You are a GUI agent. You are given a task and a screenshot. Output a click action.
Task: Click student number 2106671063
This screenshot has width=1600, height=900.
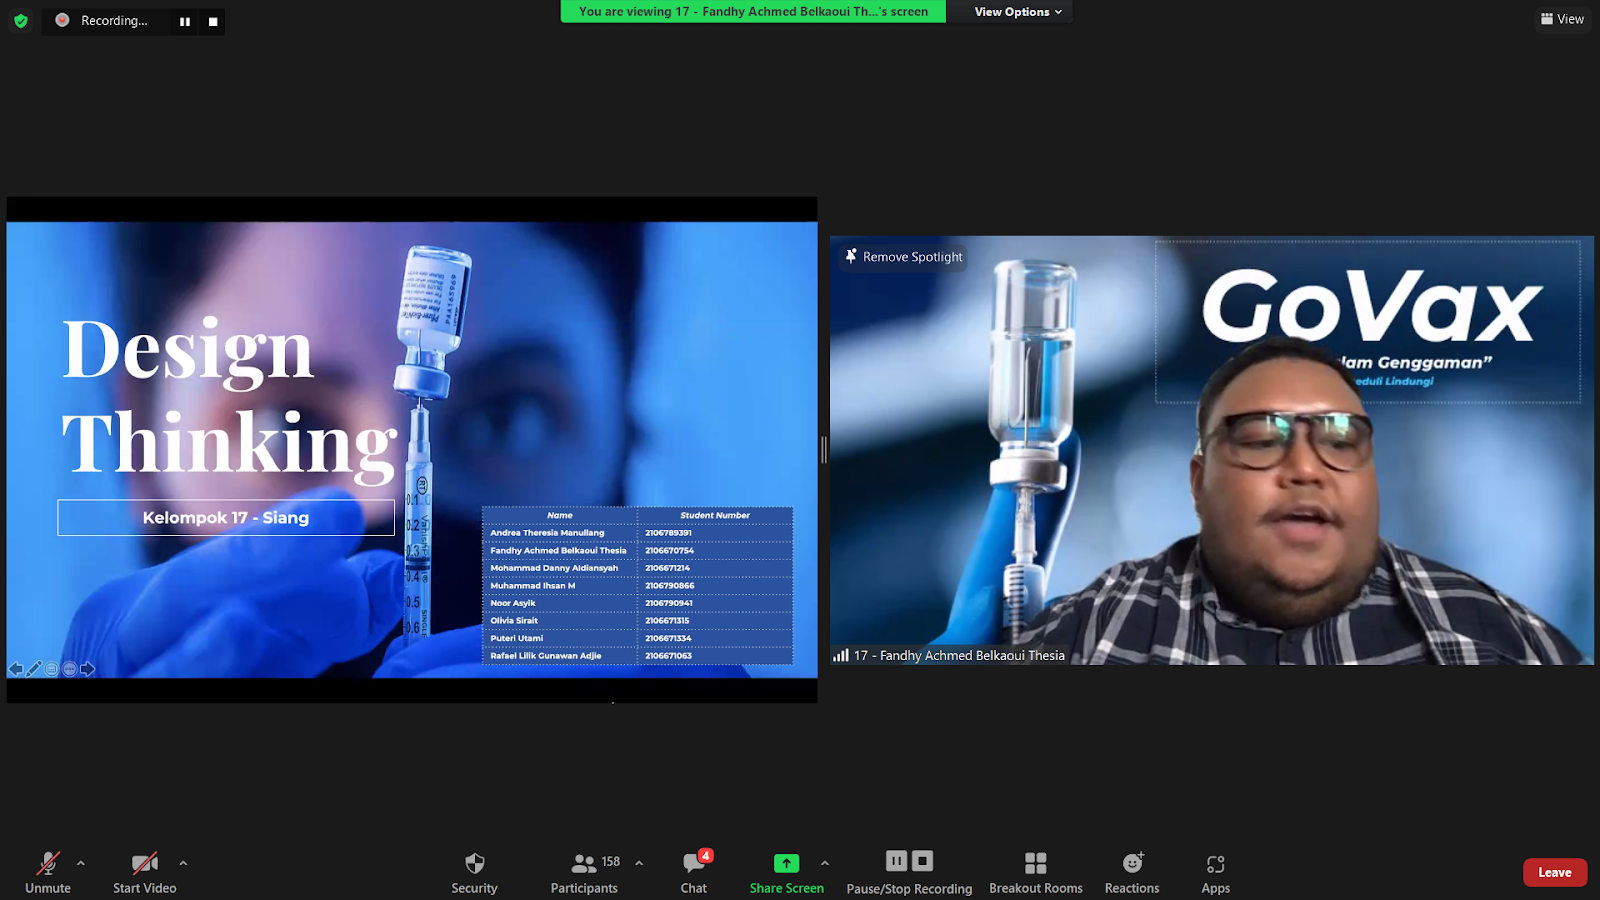668,656
